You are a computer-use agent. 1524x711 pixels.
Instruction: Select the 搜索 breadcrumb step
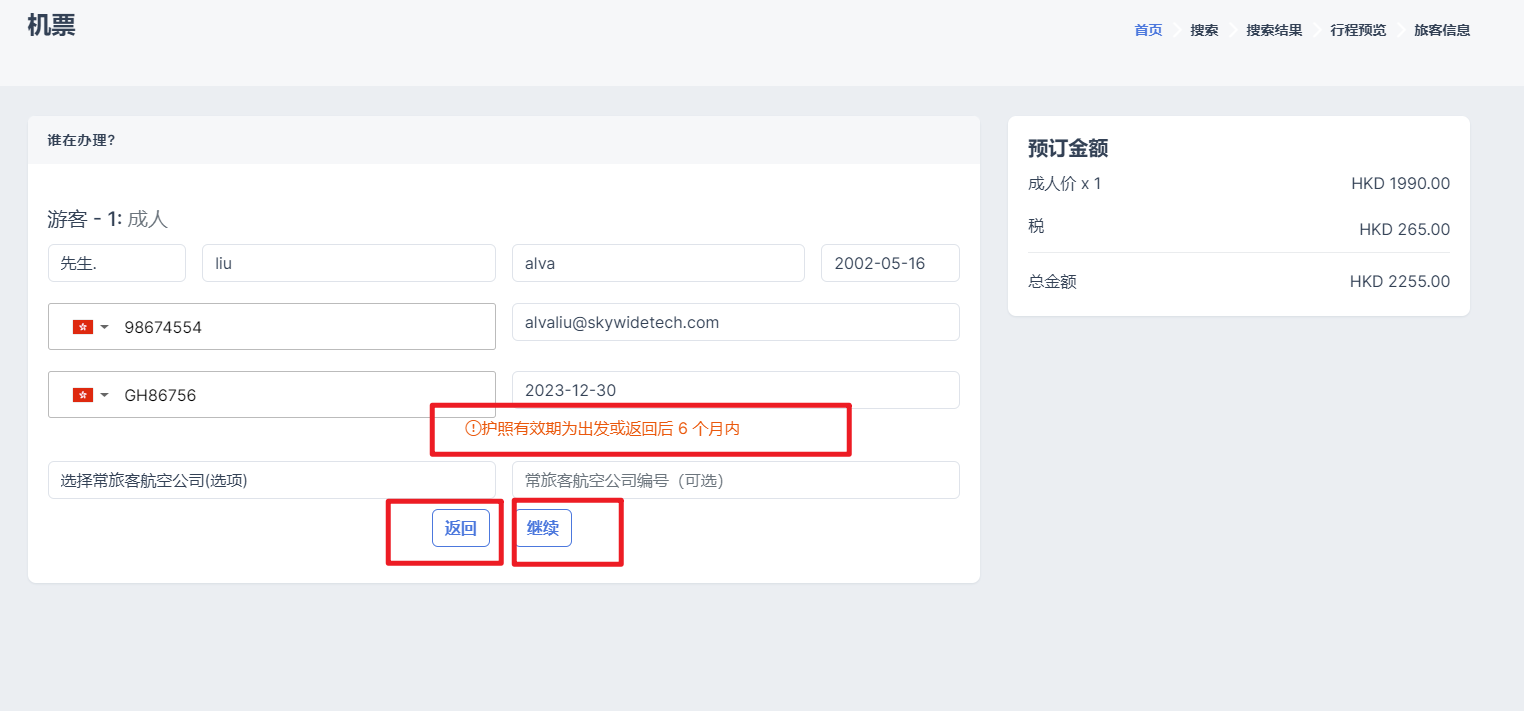(1204, 30)
